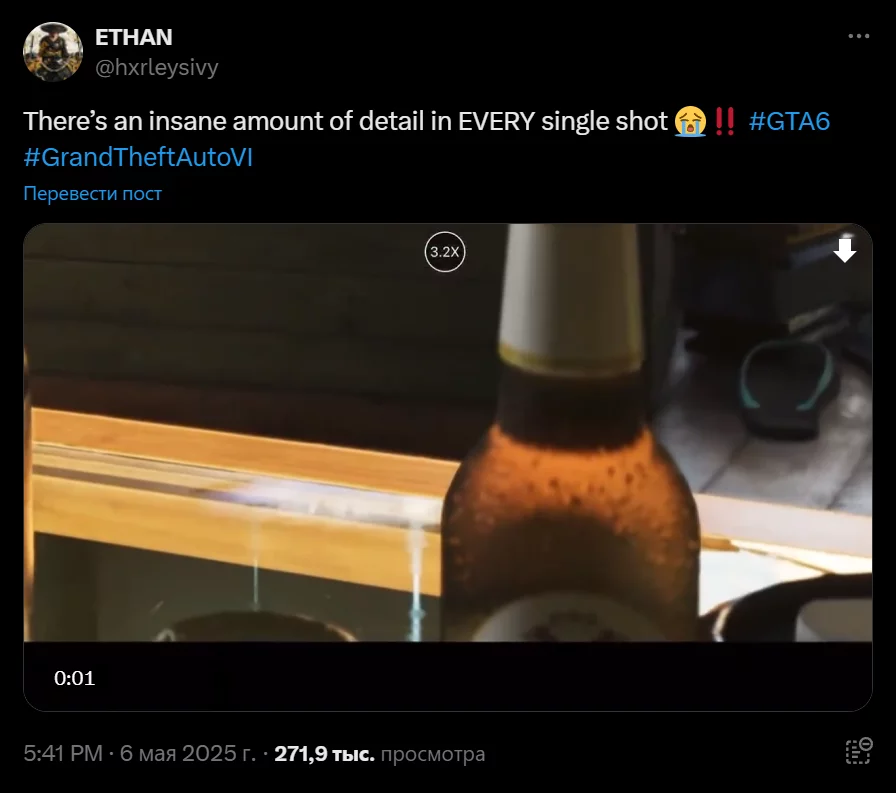This screenshot has height=793, width=896.
Task: Click the red double exclamation emoji
Action: [x=725, y=122]
